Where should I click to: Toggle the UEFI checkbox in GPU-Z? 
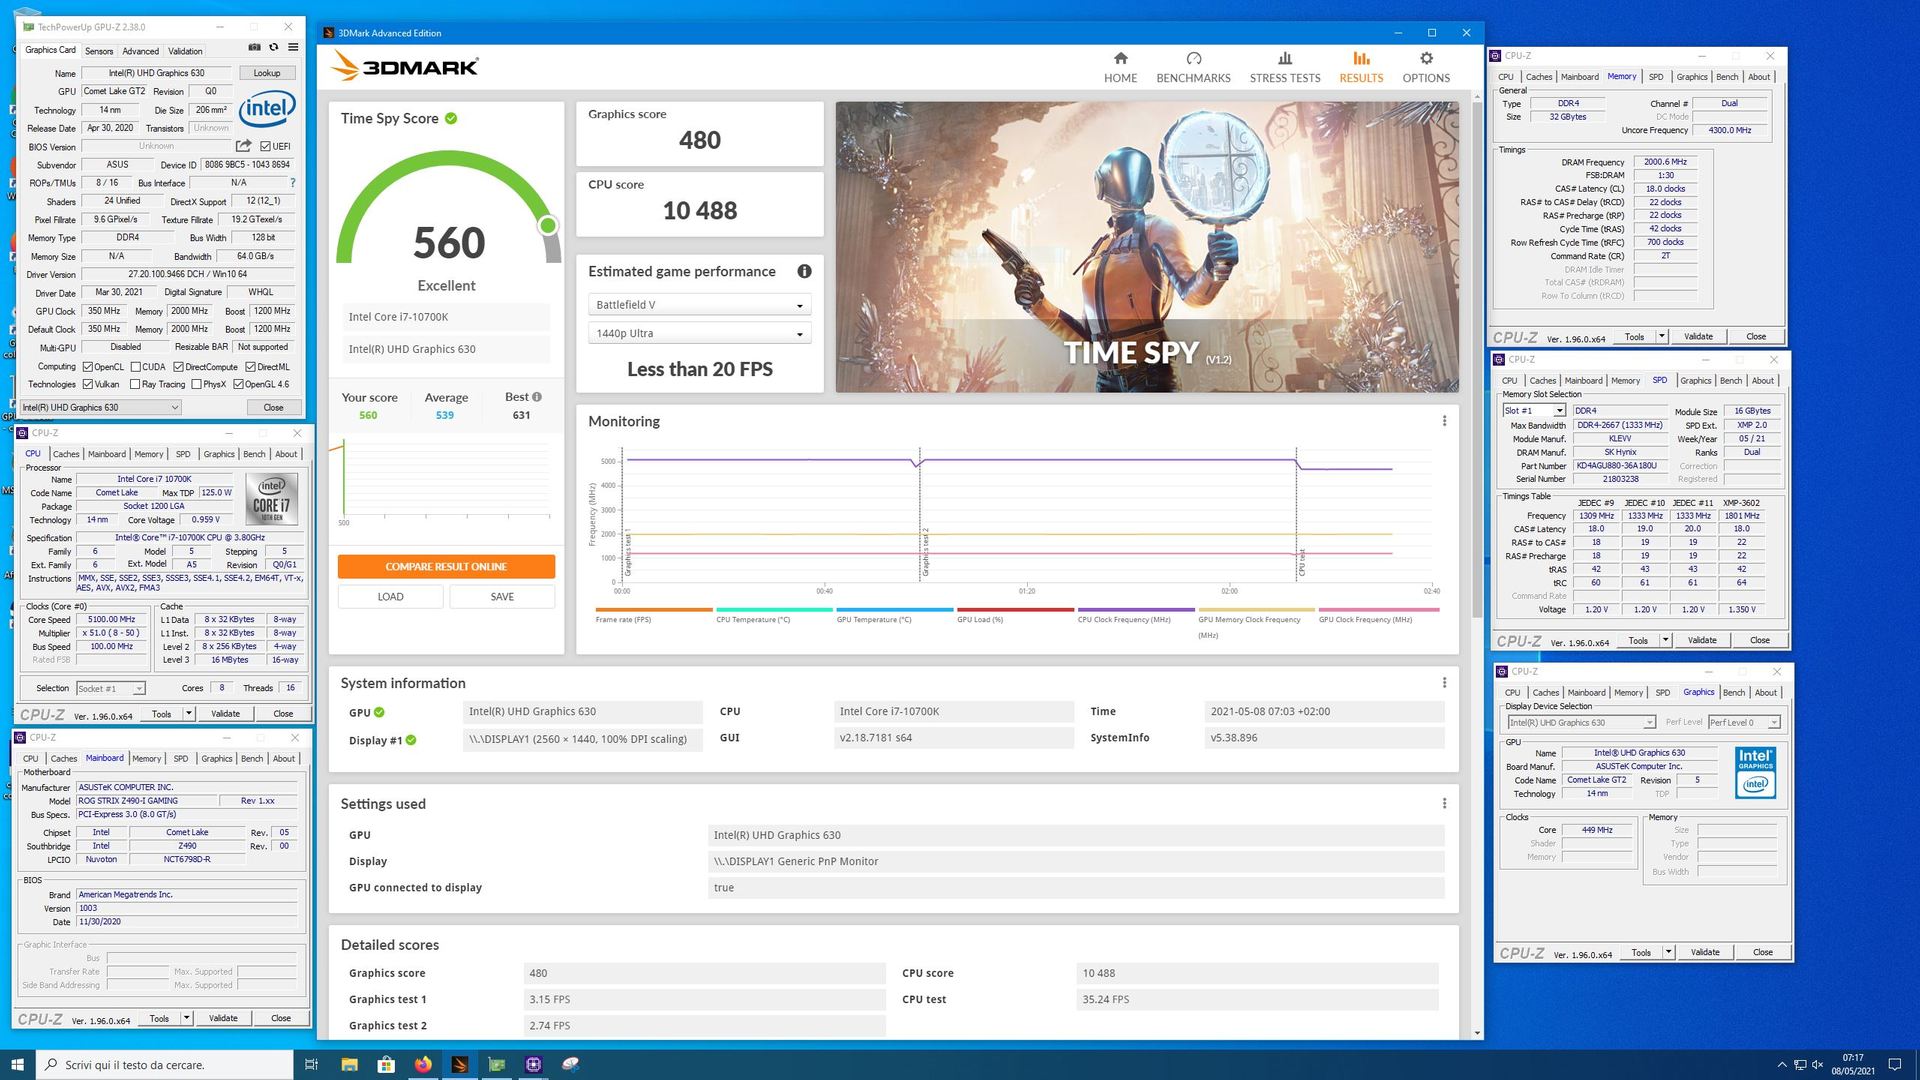[265, 147]
